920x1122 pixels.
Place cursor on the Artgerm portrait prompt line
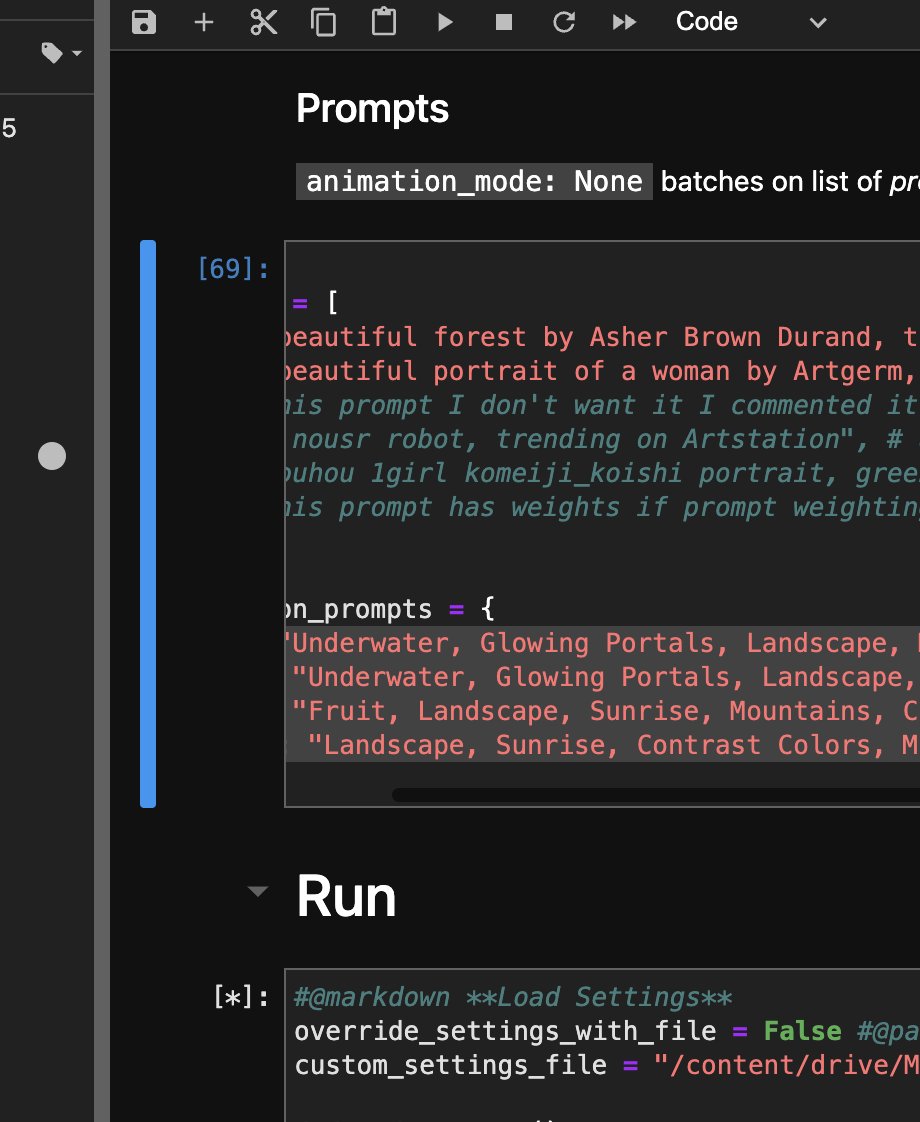click(x=602, y=371)
